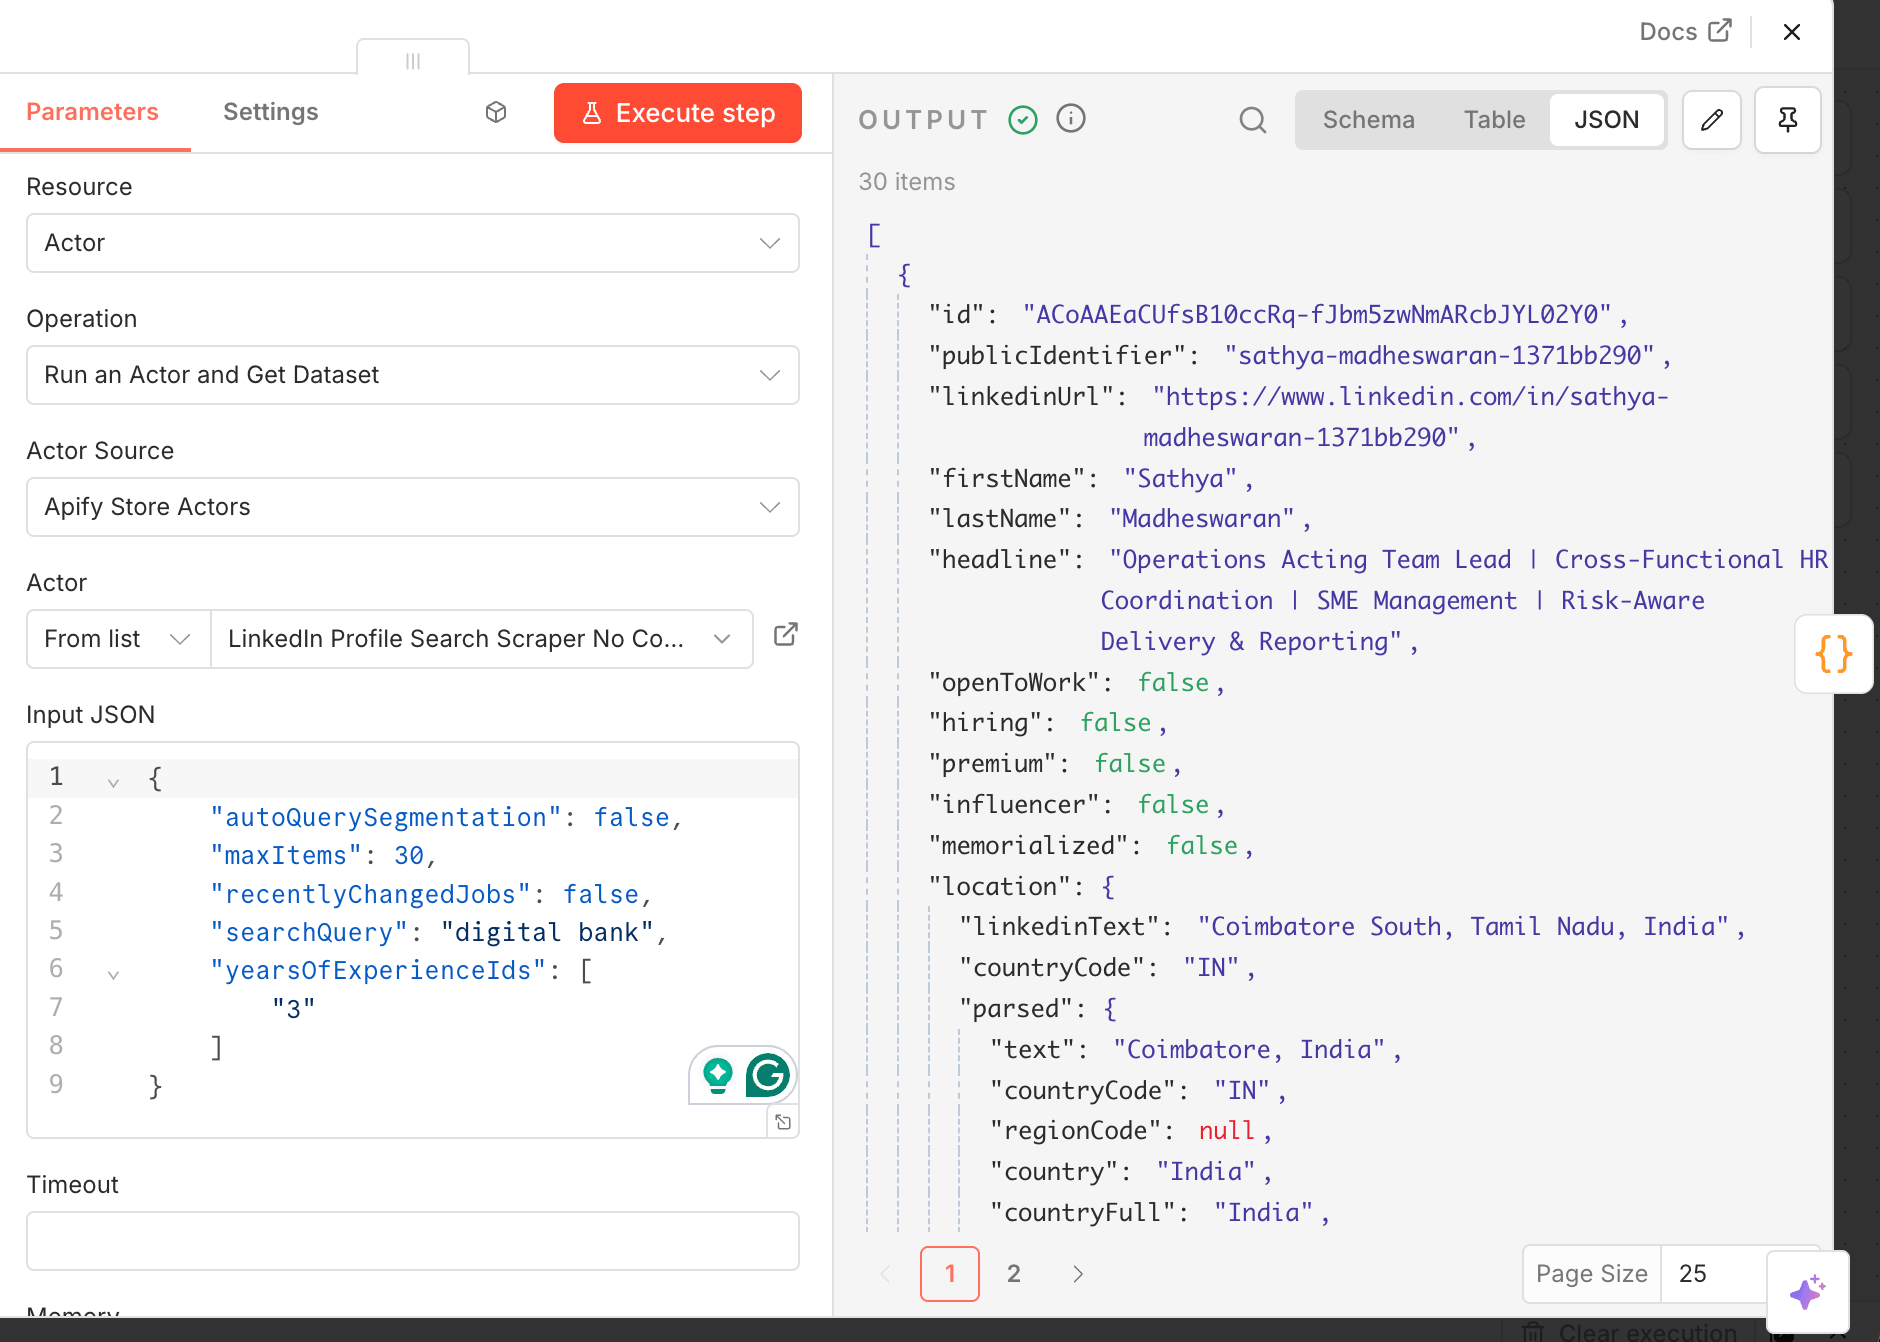Image resolution: width=1880 pixels, height=1342 pixels.
Task: Click the cube icon beside Settings tab
Action: (x=496, y=112)
